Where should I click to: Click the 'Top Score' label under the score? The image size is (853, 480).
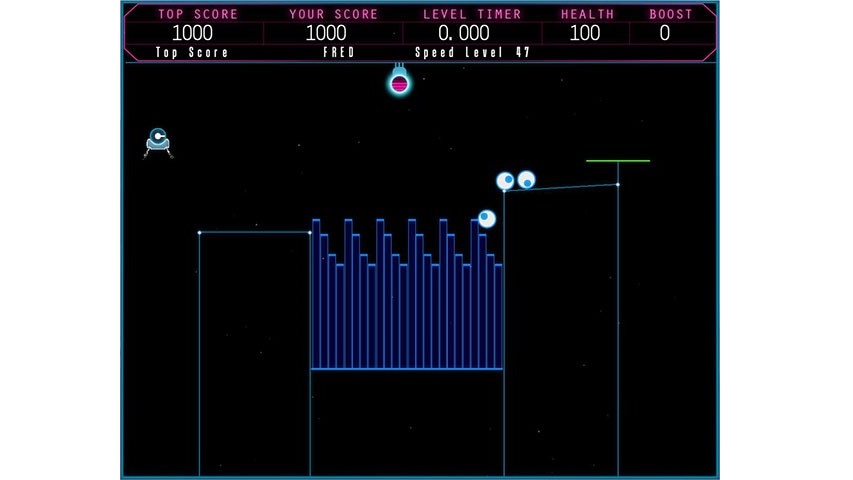191,52
